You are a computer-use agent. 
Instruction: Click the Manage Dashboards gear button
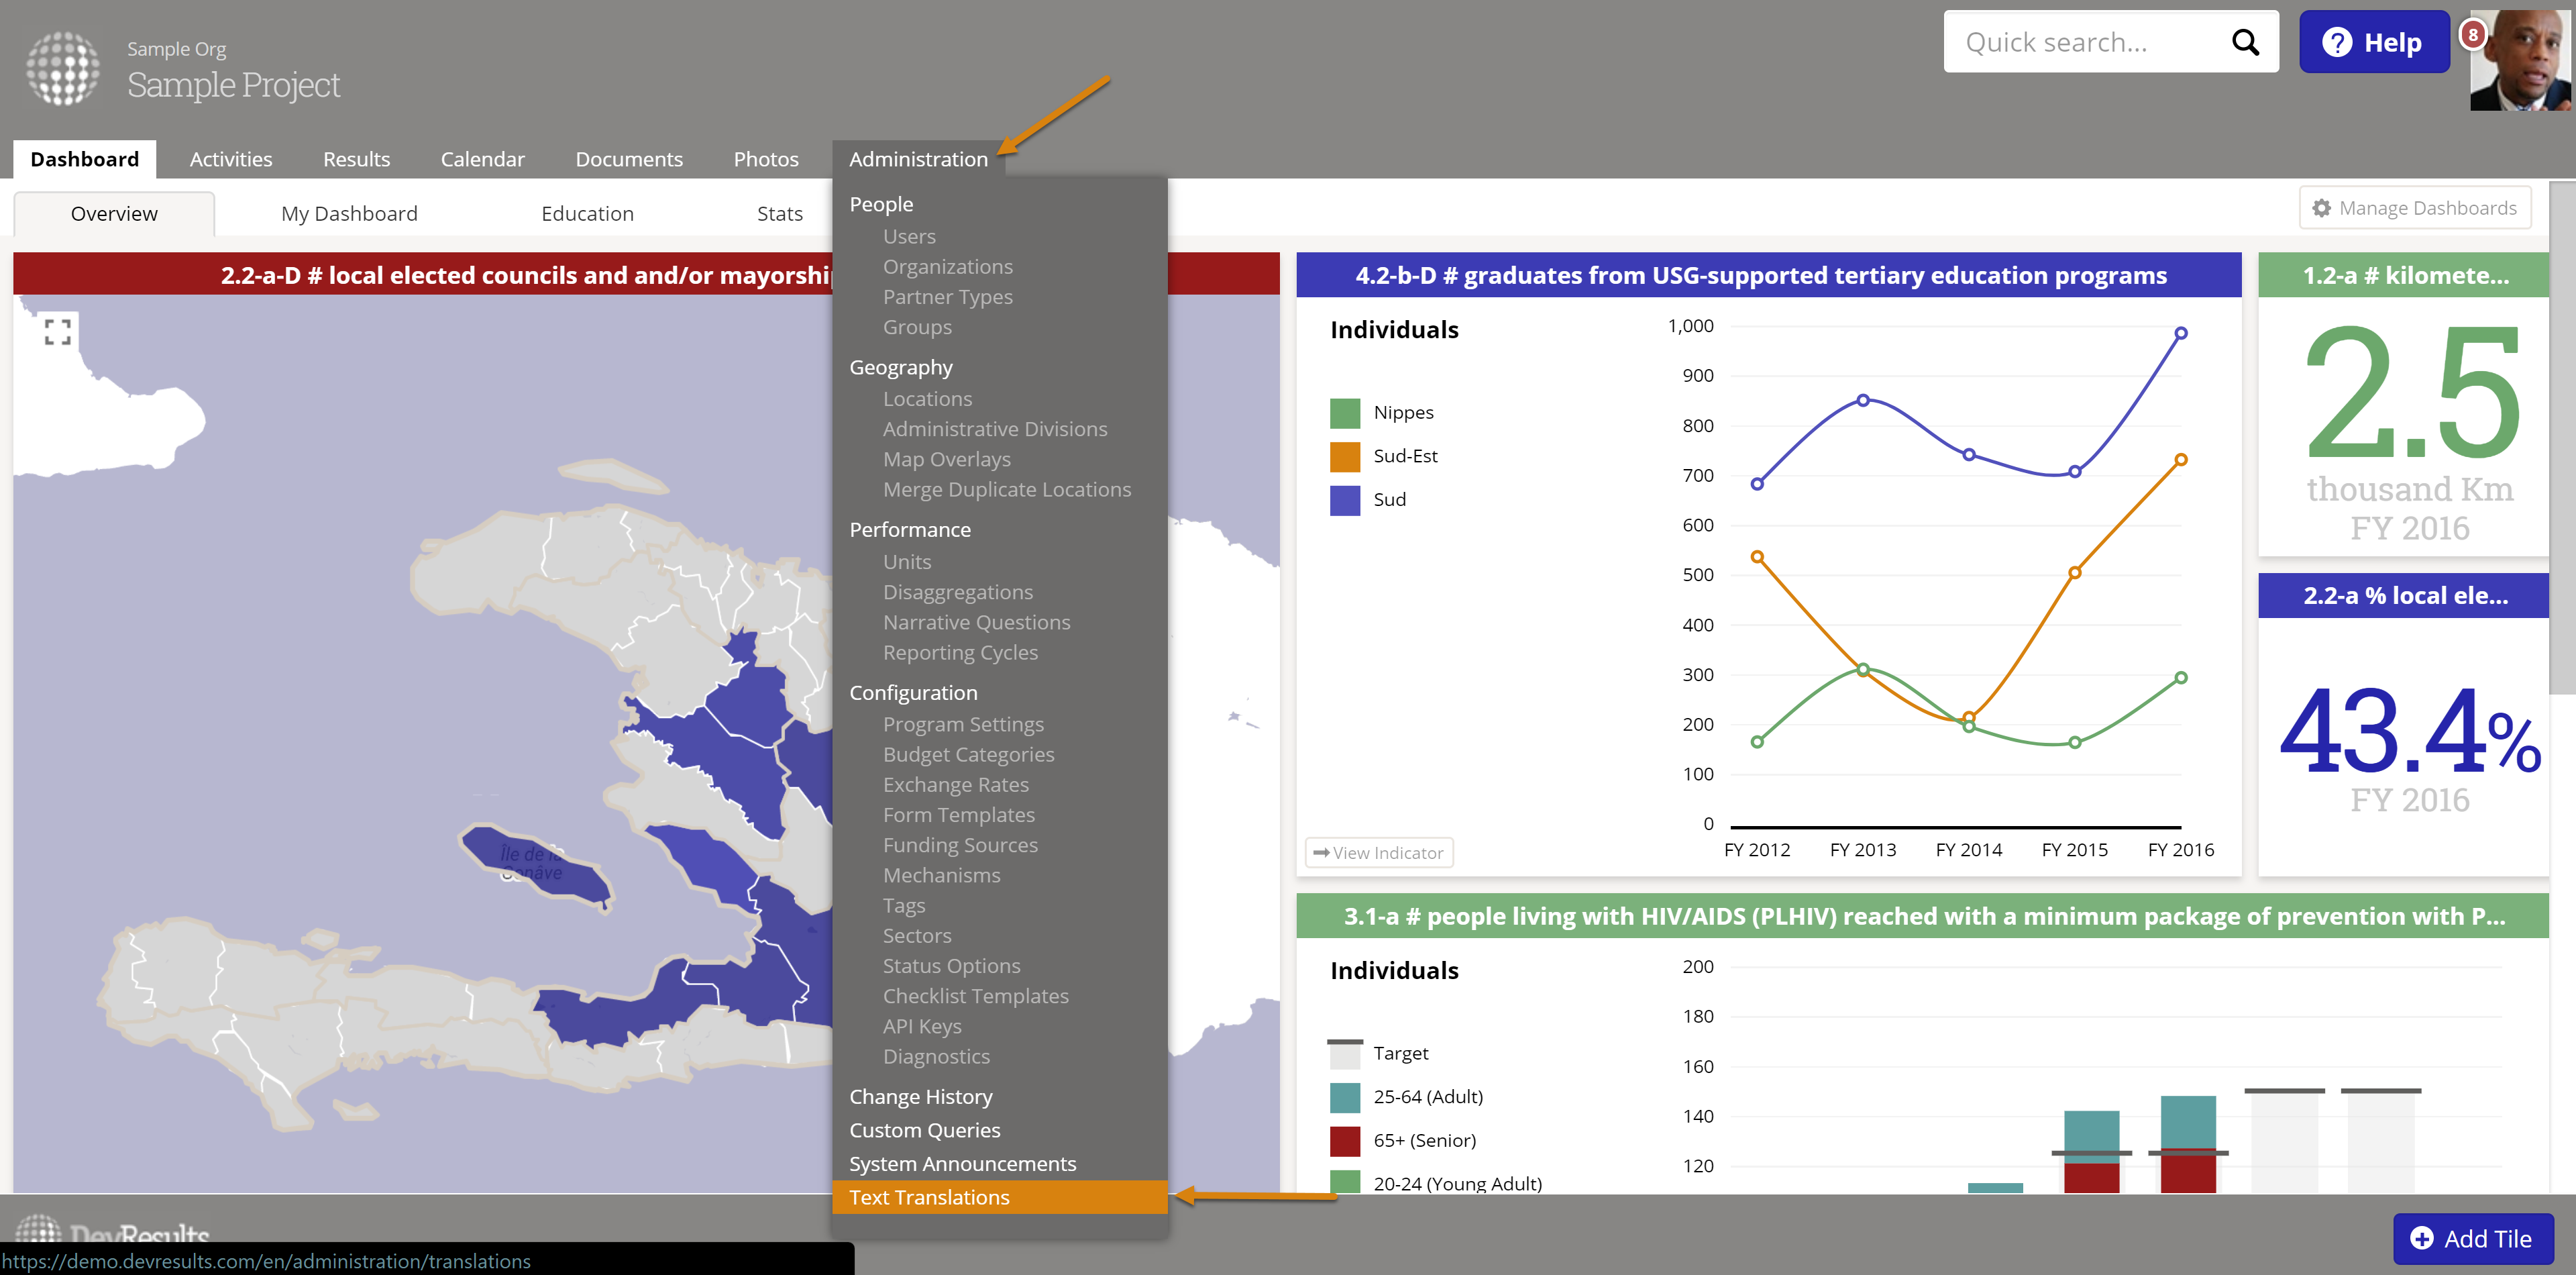(2414, 208)
